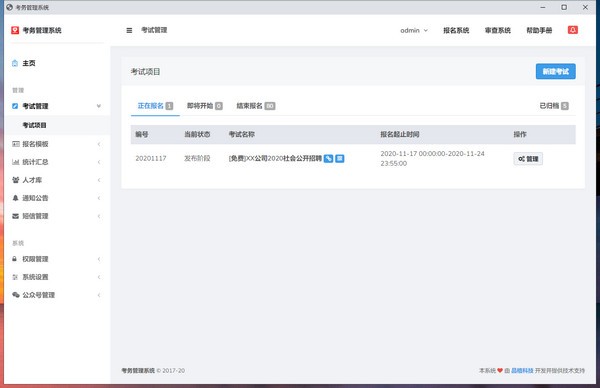Image resolution: width=600 pixels, height=388 pixels.
Task: Click the 管理 button for exam 20201117
Action: pyautogui.click(x=528, y=159)
